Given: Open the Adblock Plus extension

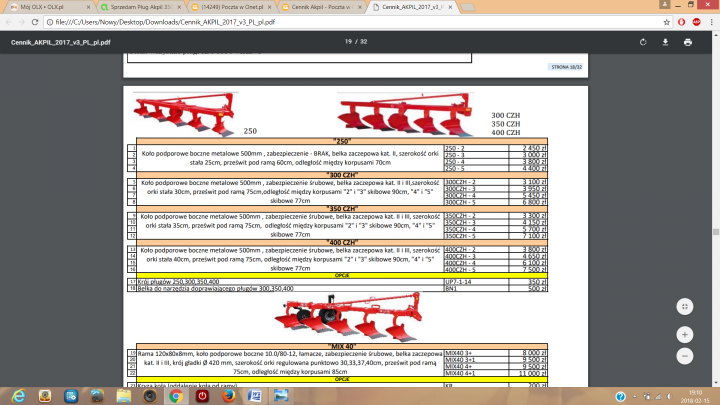Looking at the screenshot, I should point(695,20).
